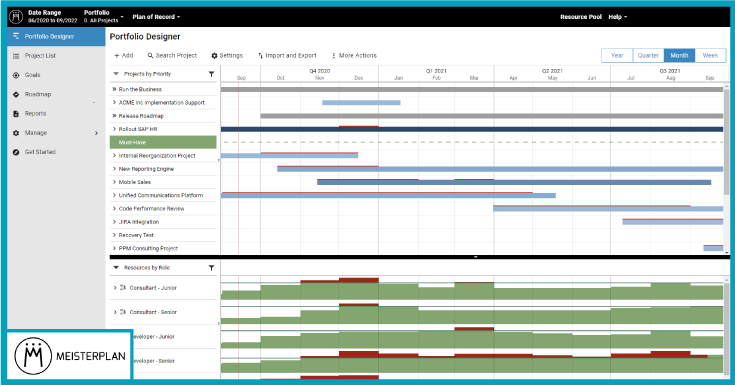Click the Roadmap diamond icon
The height and width of the screenshot is (385, 735).
tap(16, 94)
